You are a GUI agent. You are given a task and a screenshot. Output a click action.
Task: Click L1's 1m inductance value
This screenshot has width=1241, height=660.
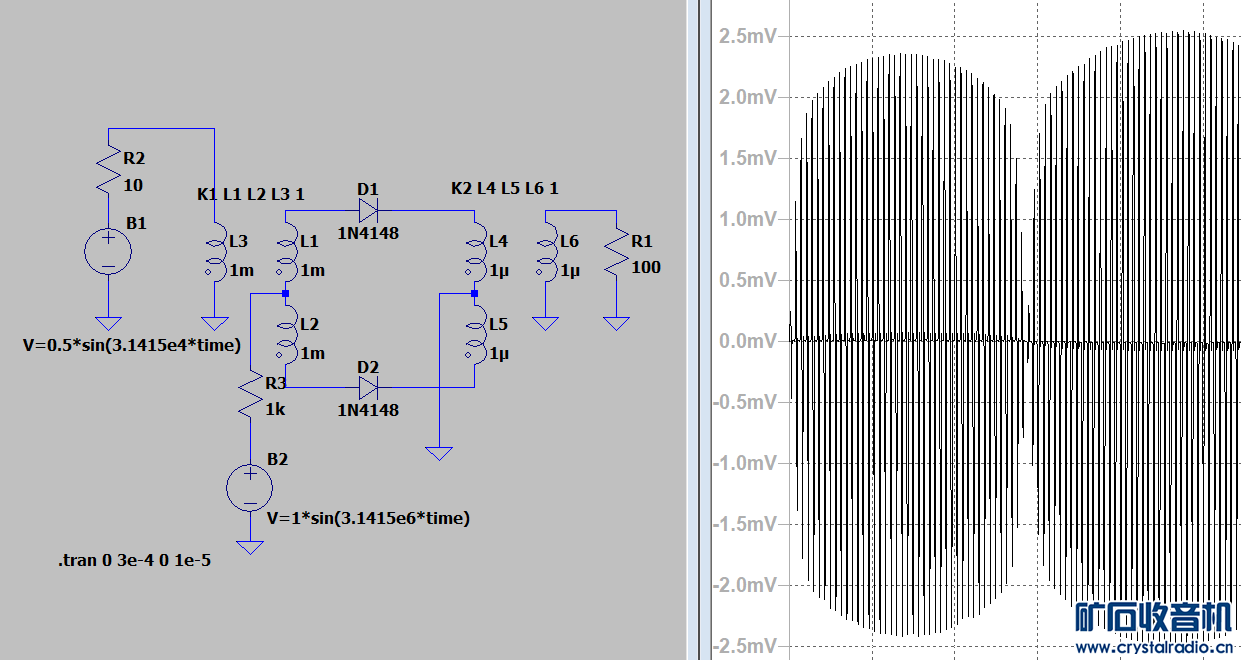click(312, 271)
